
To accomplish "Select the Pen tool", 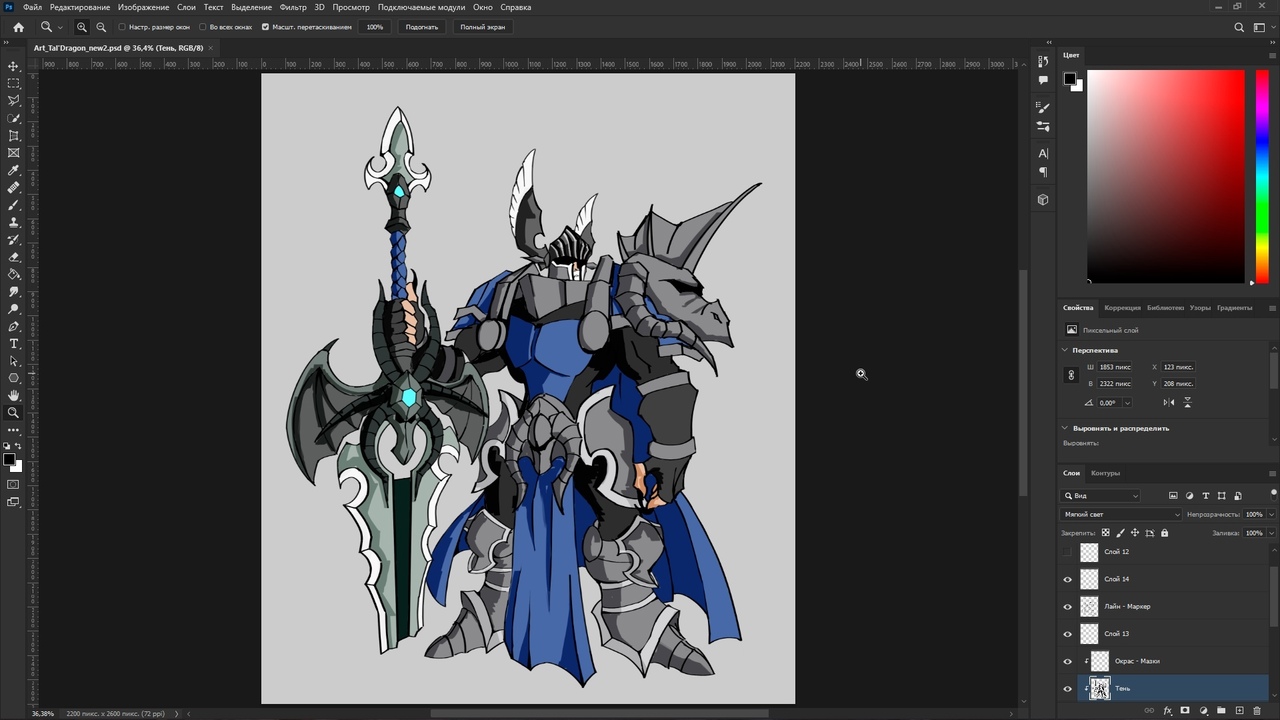I will [x=13, y=326].
